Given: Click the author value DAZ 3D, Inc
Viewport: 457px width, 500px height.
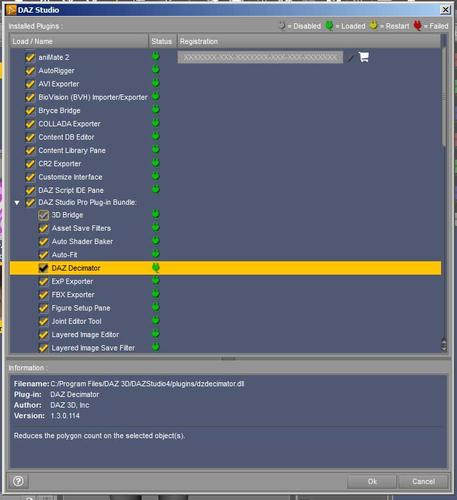Looking at the screenshot, I should click(x=70, y=405).
